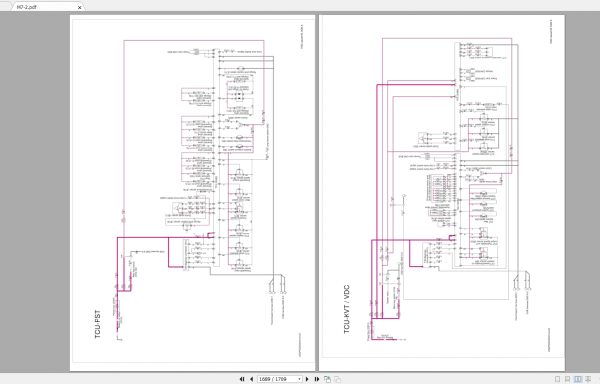Click the next view icon (greyed)

pos(338,379)
